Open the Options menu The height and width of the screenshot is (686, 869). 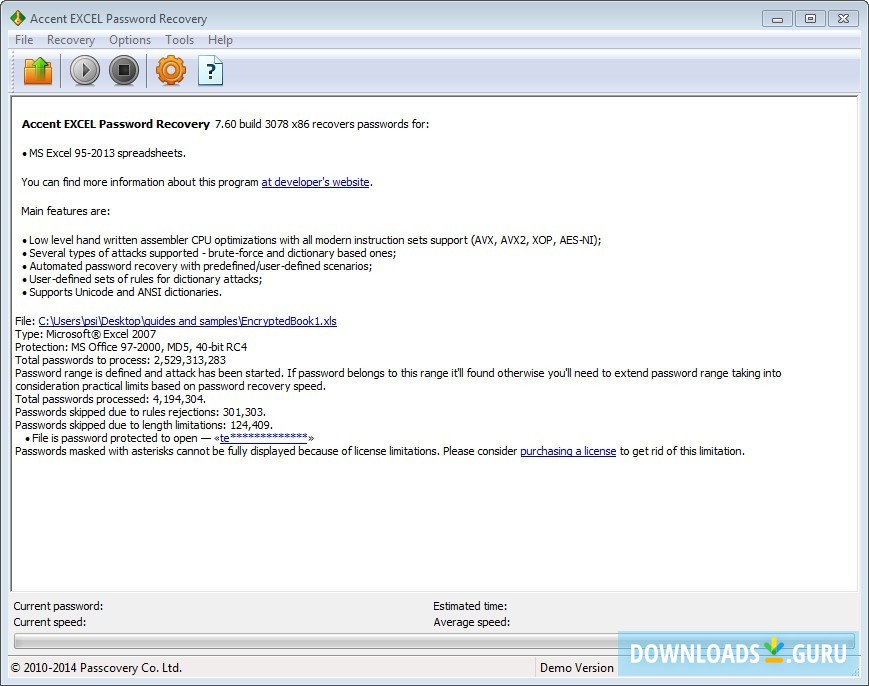pyautogui.click(x=130, y=40)
